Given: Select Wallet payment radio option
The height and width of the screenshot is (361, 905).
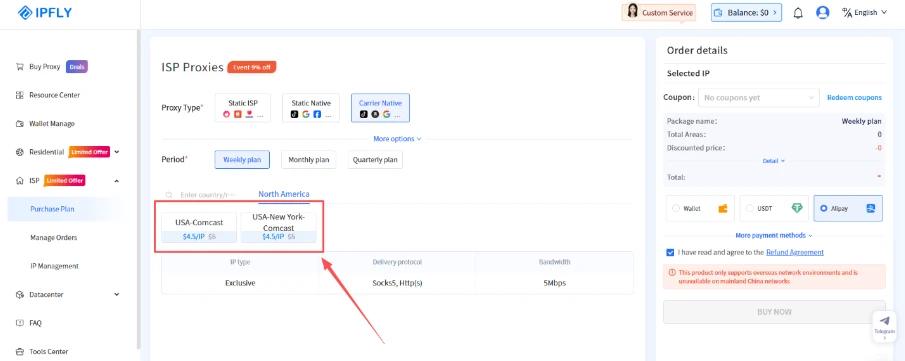Looking at the screenshot, I should click(676, 209).
